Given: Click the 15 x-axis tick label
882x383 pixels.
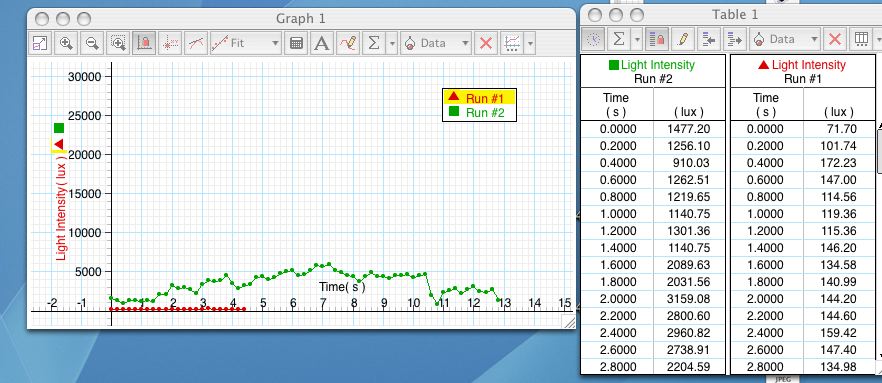Looking at the screenshot, I should click(x=564, y=303).
